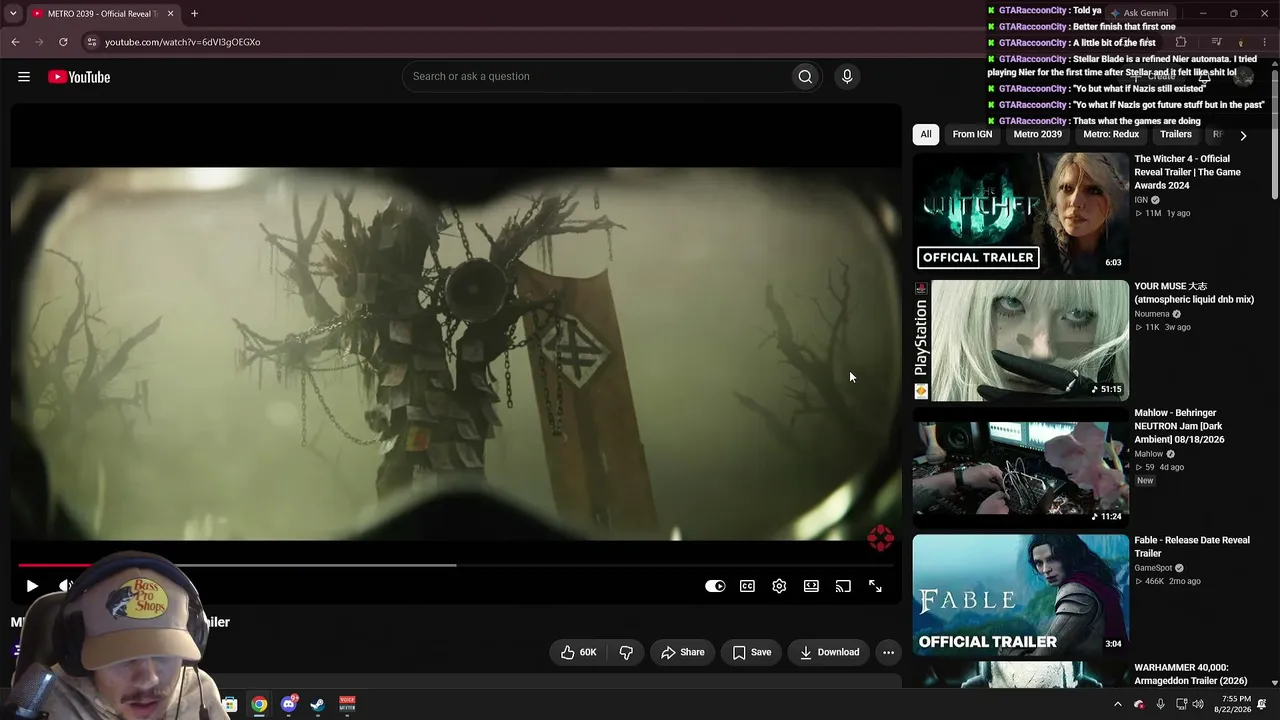
Task: Click the magnifier search button
Action: 805,77
